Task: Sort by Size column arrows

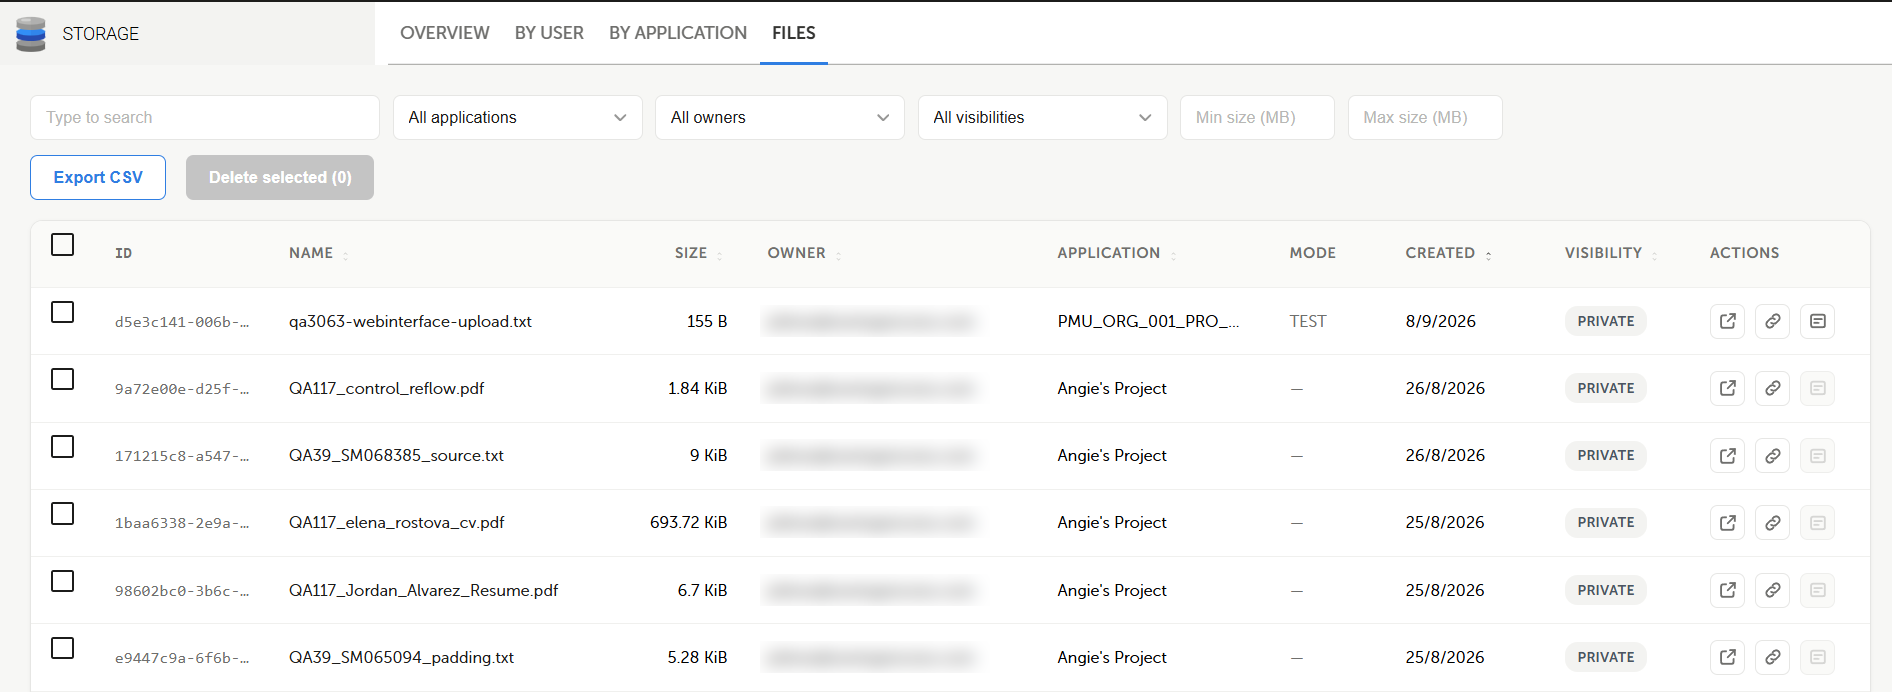Action: (x=719, y=255)
